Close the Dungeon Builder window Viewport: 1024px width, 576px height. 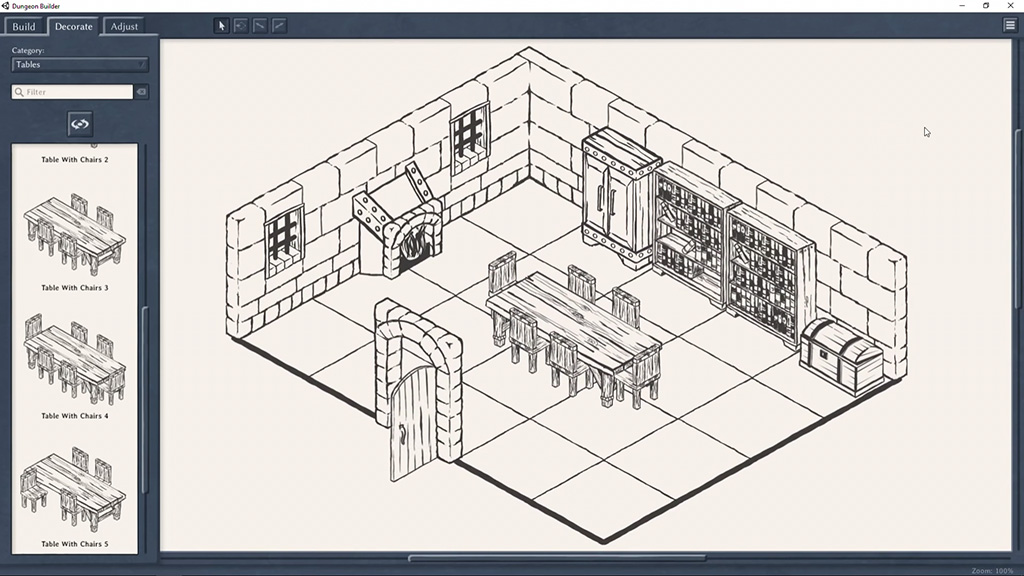point(1010,6)
